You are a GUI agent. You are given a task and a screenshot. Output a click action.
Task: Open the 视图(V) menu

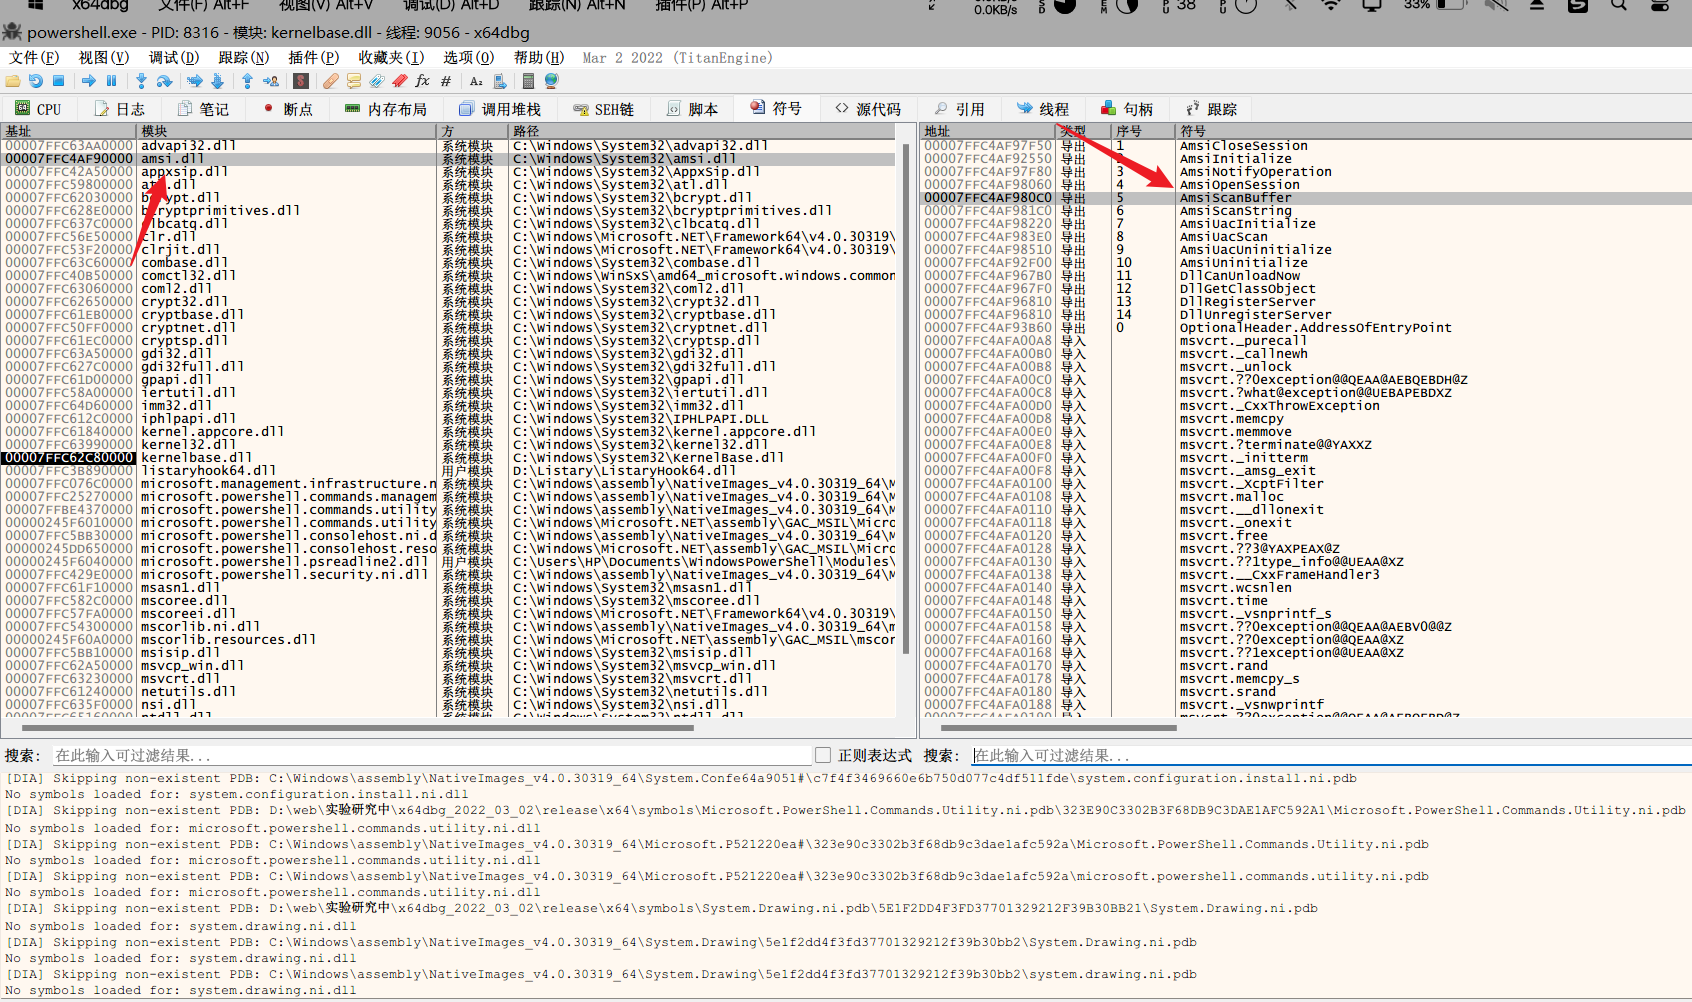tap(104, 57)
